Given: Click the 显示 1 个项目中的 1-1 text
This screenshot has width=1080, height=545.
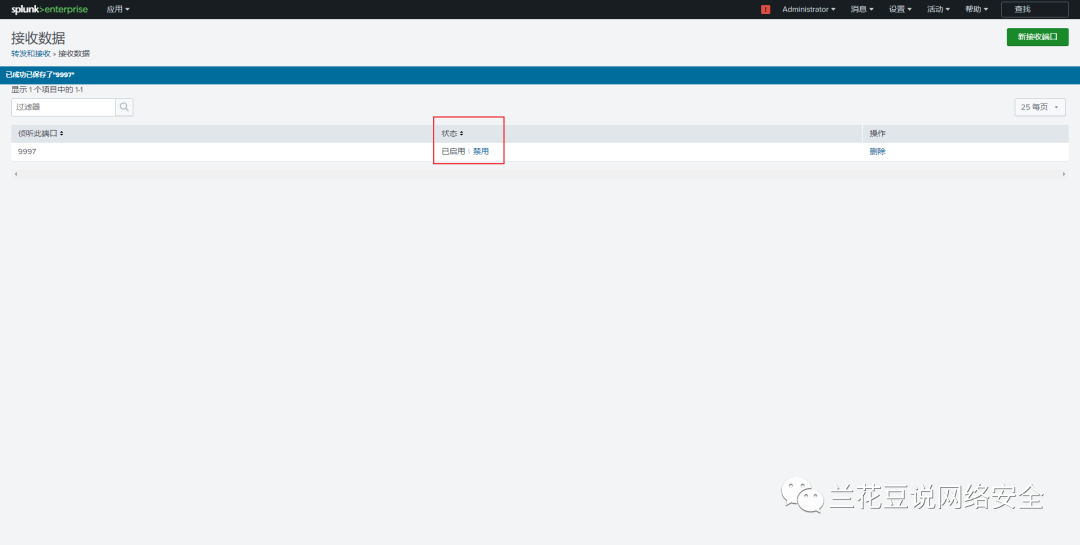Looking at the screenshot, I should 48,90.
